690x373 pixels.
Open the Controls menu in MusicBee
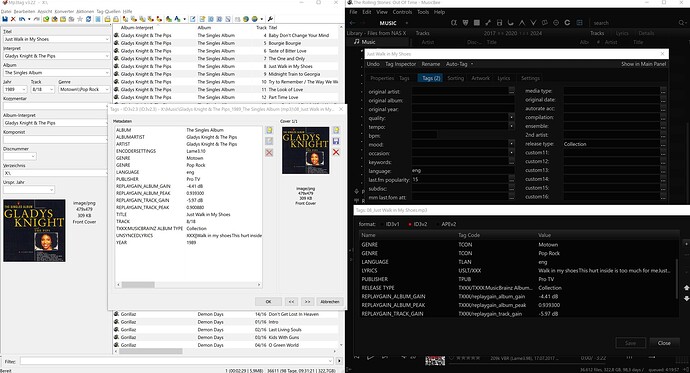pos(402,12)
